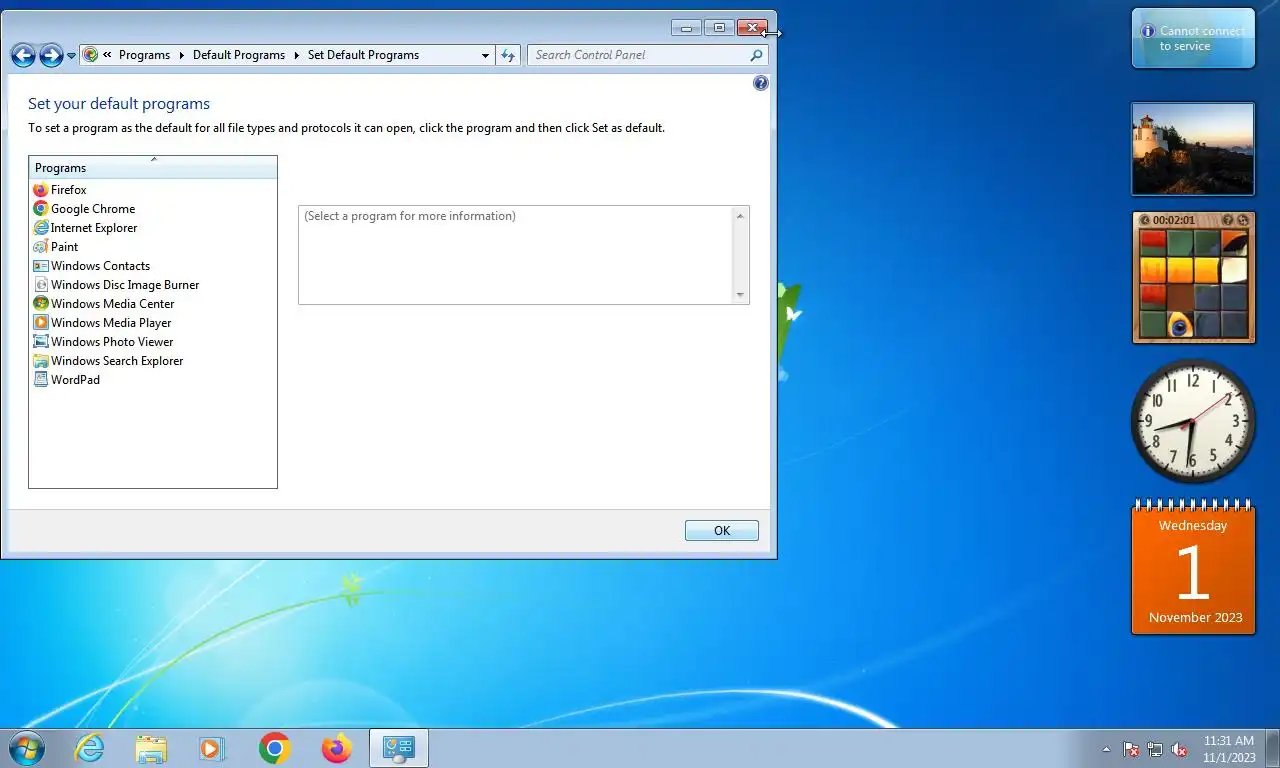
Task: Open the Help question mark icon
Action: pyautogui.click(x=761, y=83)
